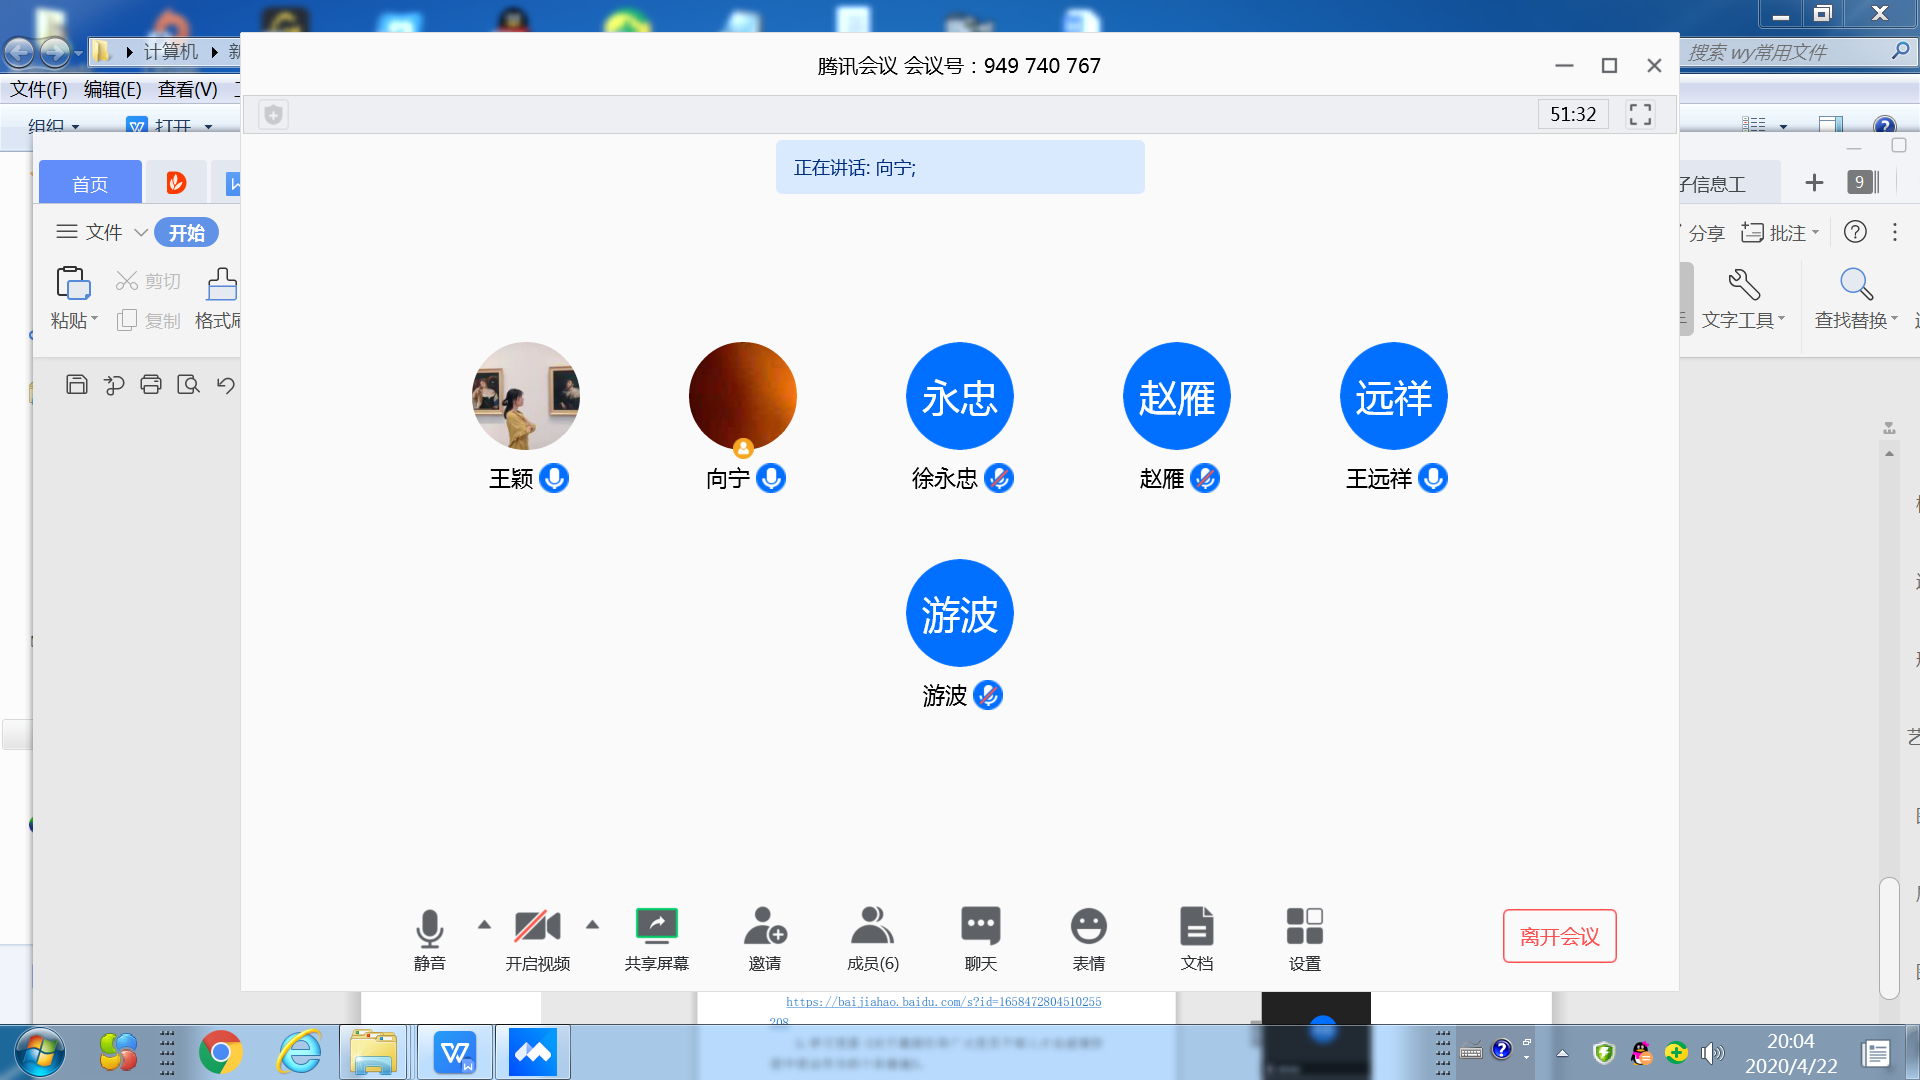Click WPS print icon in quick toolbar
This screenshot has width=1920, height=1080.
[x=151, y=385]
